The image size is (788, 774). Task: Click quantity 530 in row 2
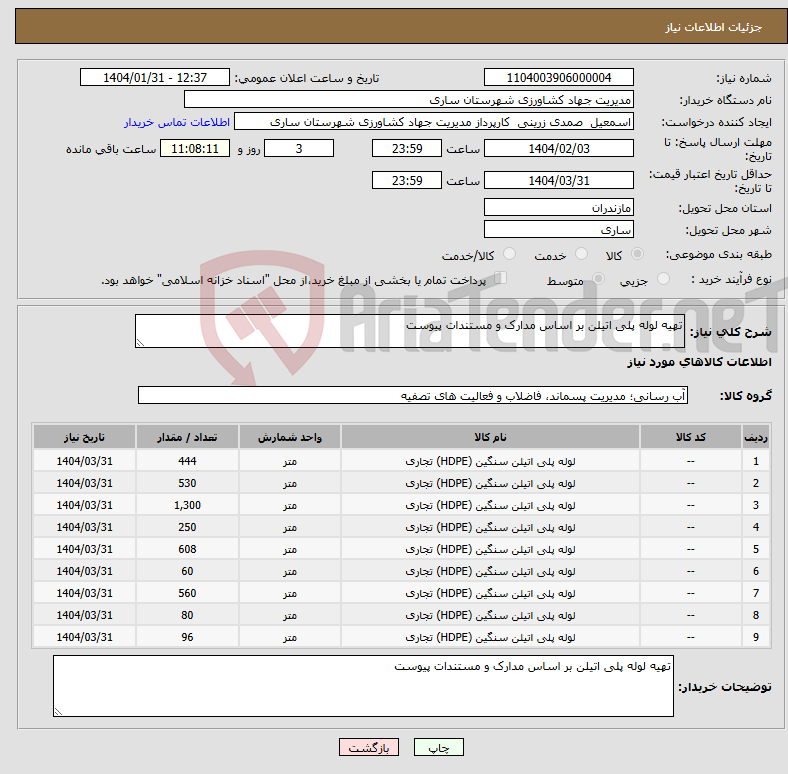(187, 483)
